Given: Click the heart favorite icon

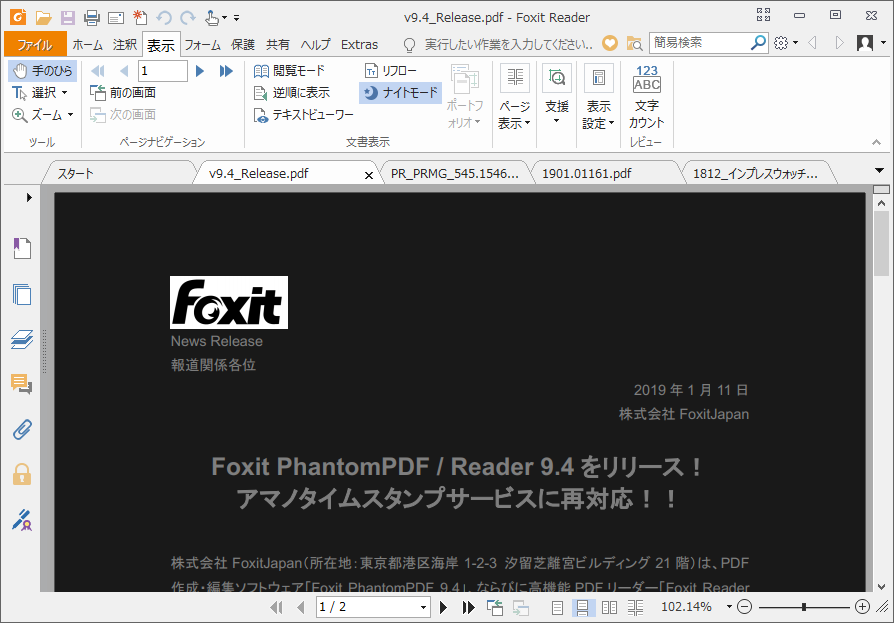Looking at the screenshot, I should (x=610, y=43).
